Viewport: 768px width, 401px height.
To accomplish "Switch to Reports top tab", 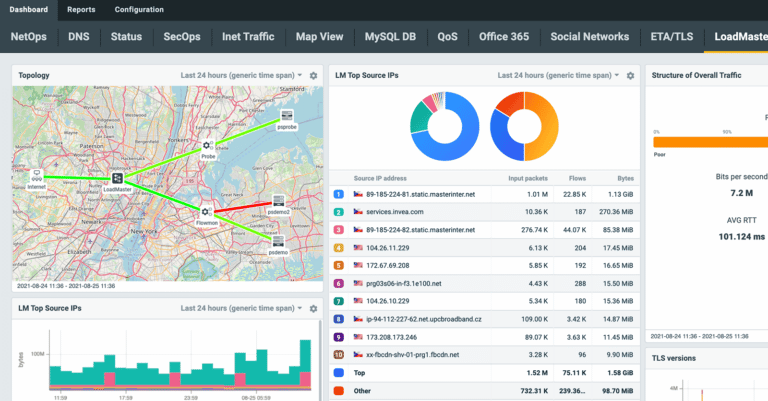I will pos(81,10).
